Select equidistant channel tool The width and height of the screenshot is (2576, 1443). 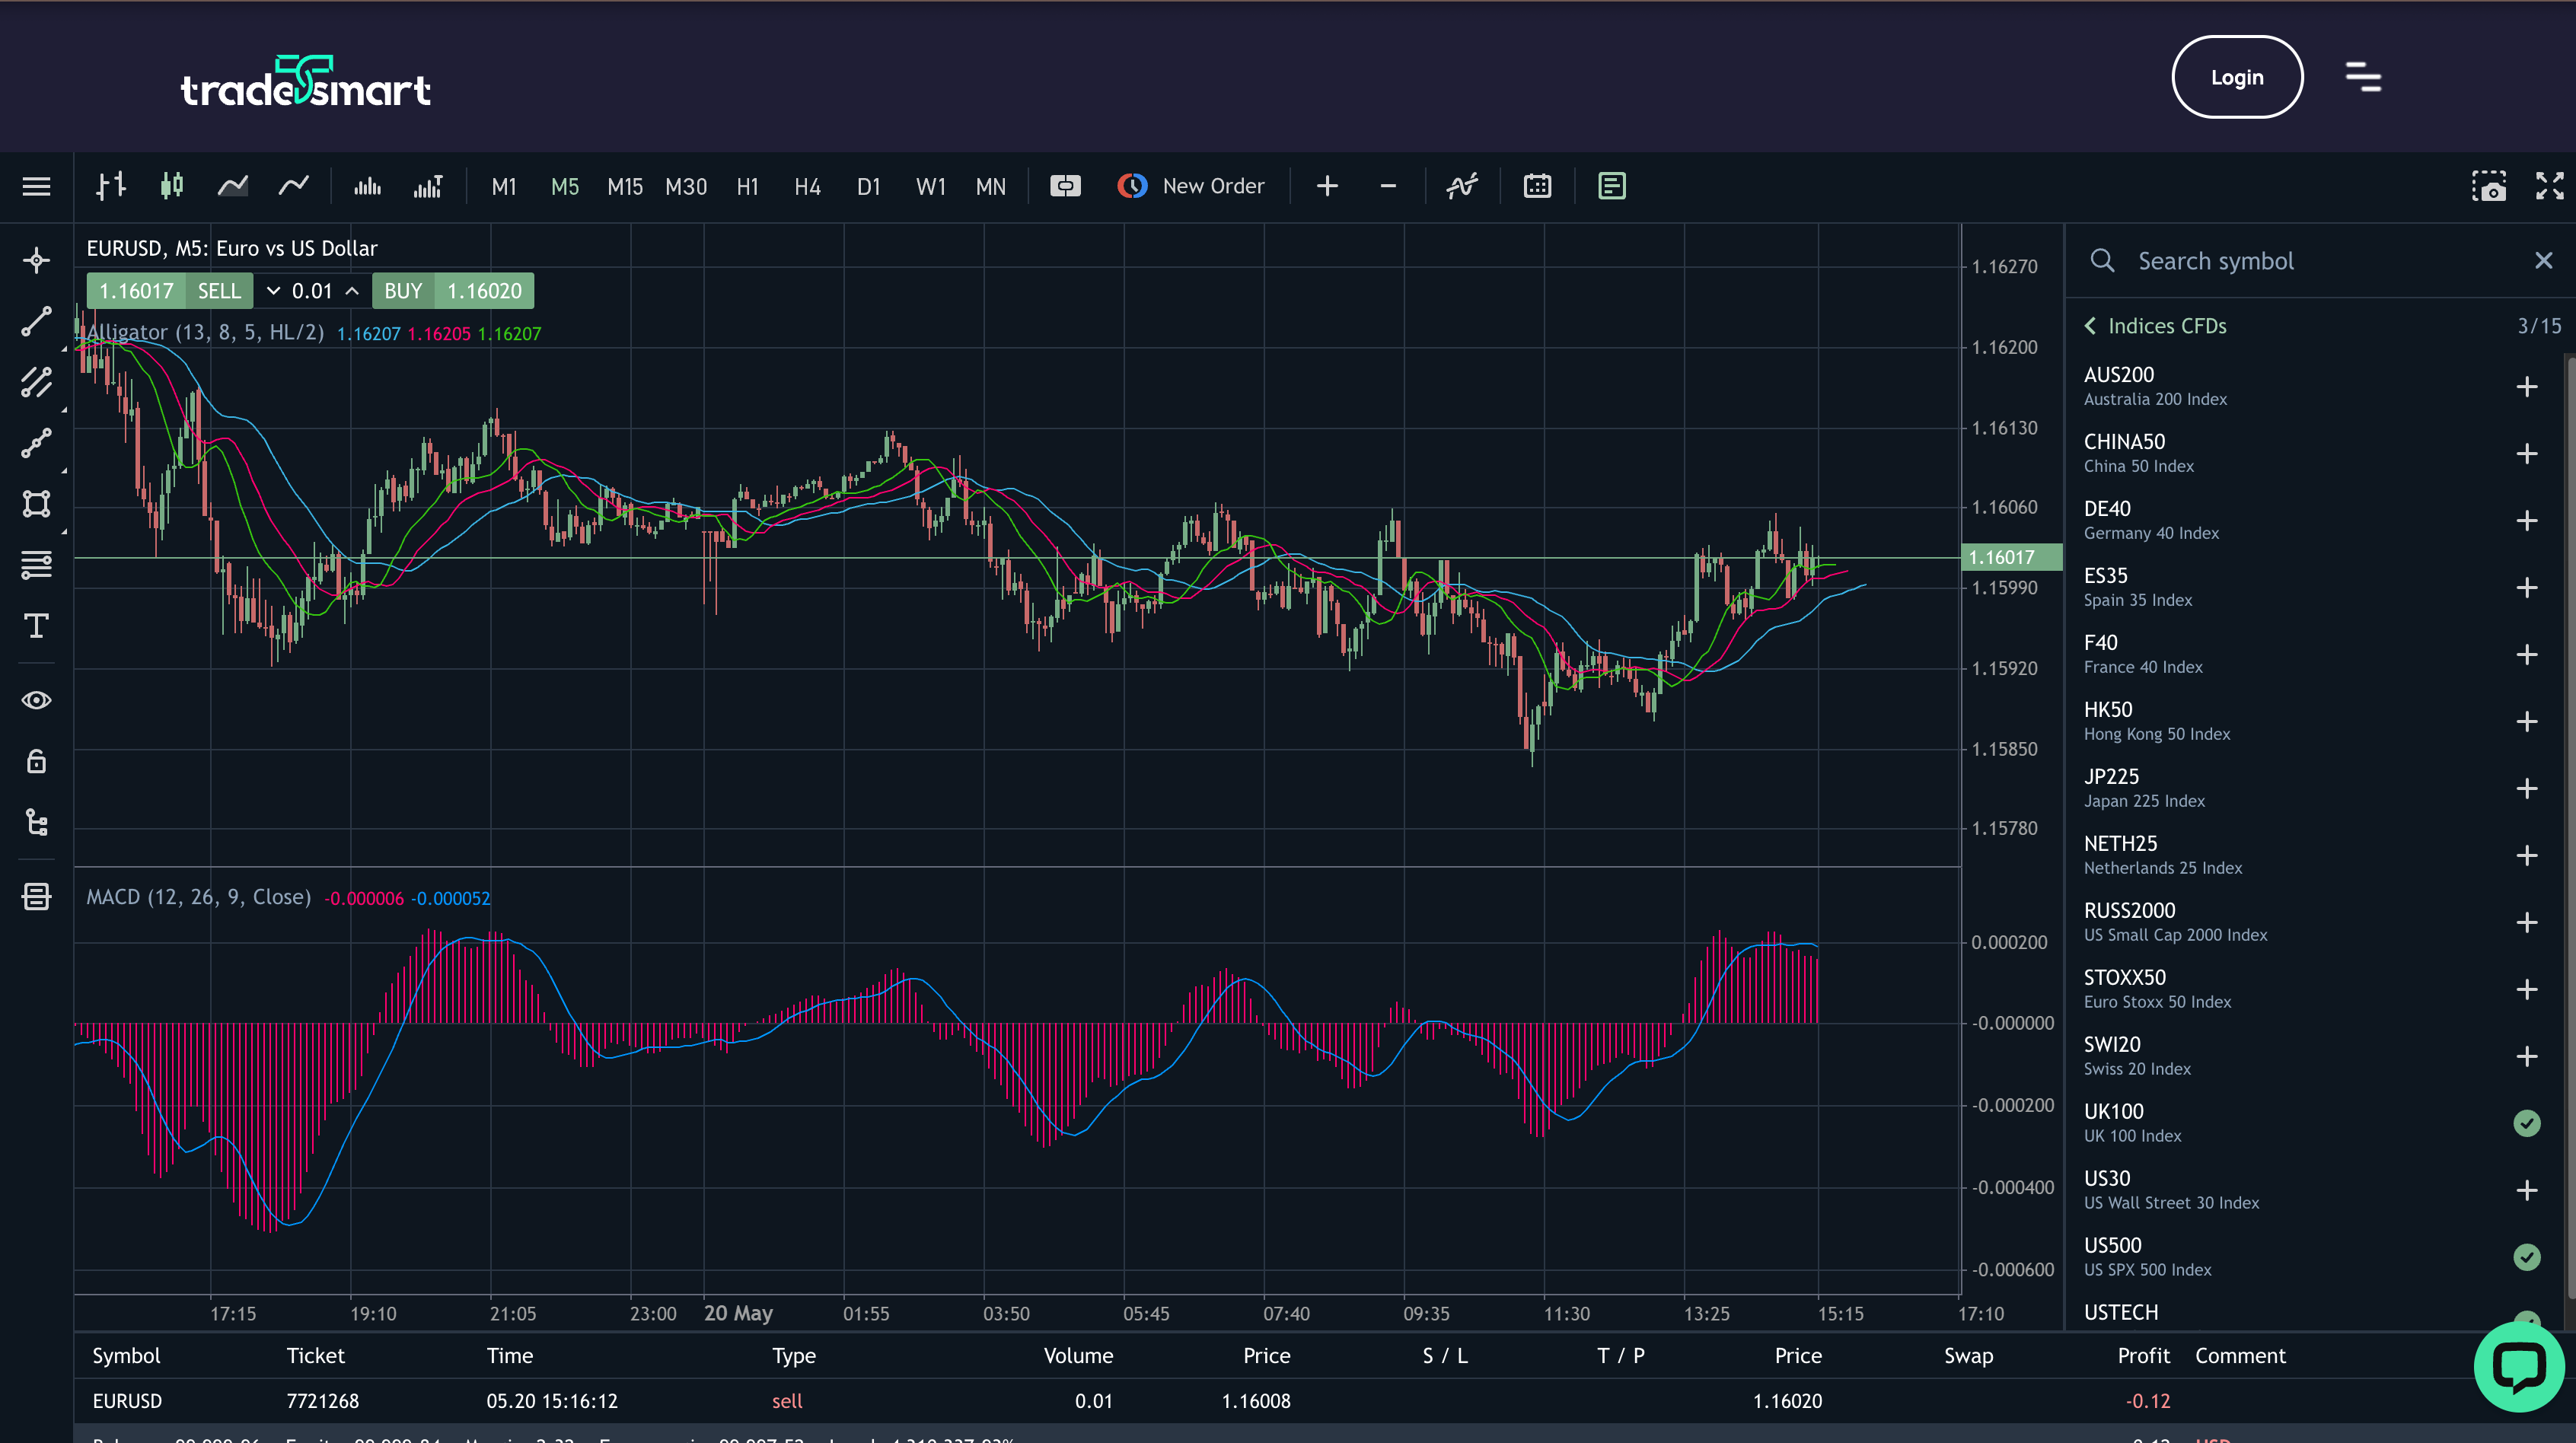[37, 383]
